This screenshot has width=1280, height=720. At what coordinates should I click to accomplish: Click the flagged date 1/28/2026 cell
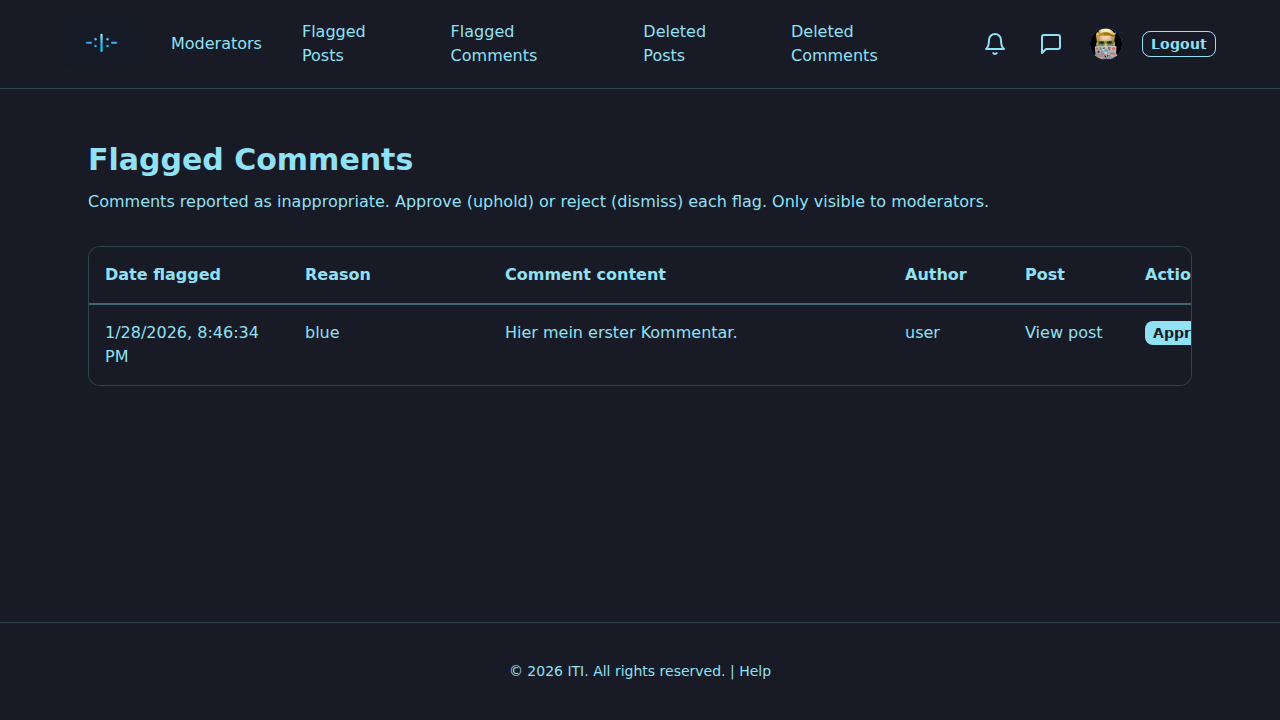[x=182, y=344]
